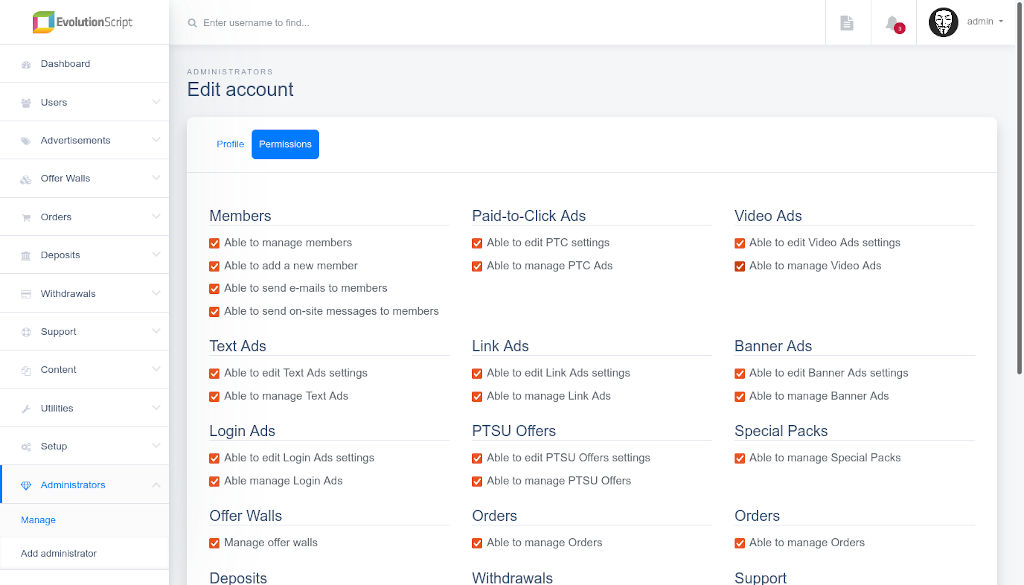Image resolution: width=1024 pixels, height=585 pixels.
Task: Open the Add administrator link
Action: click(x=59, y=553)
